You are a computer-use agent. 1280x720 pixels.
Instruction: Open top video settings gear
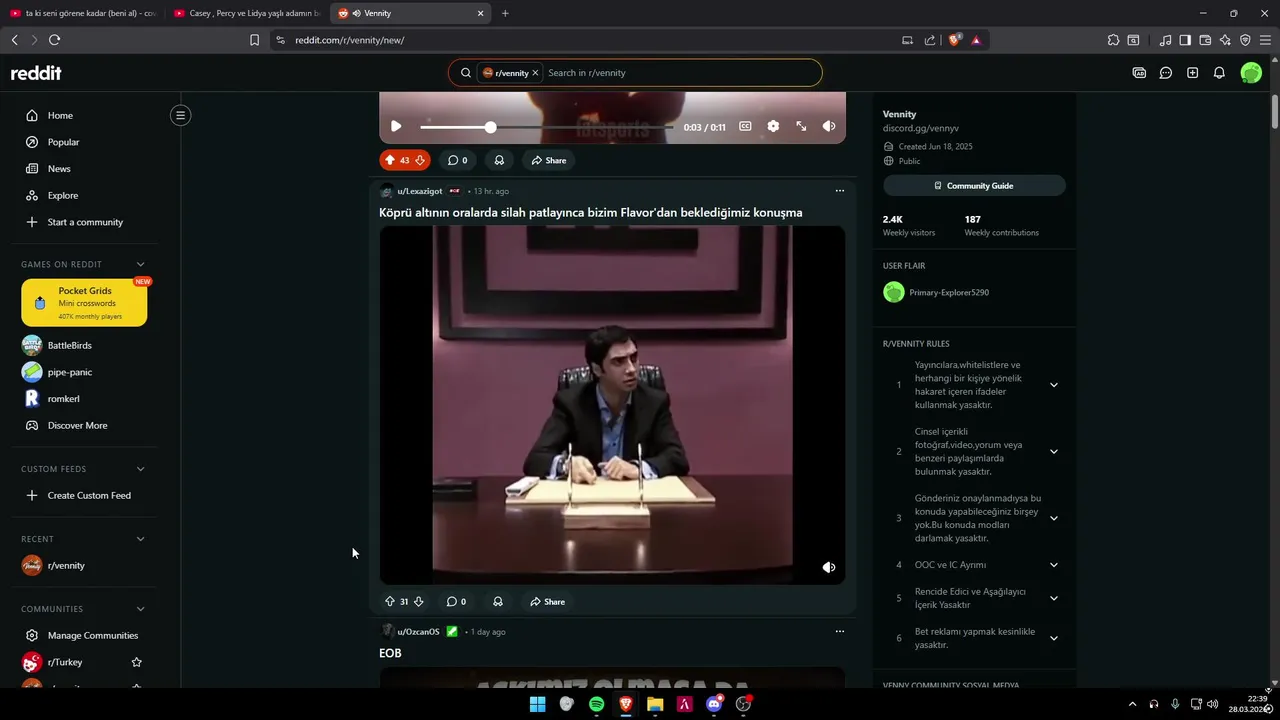click(x=773, y=126)
